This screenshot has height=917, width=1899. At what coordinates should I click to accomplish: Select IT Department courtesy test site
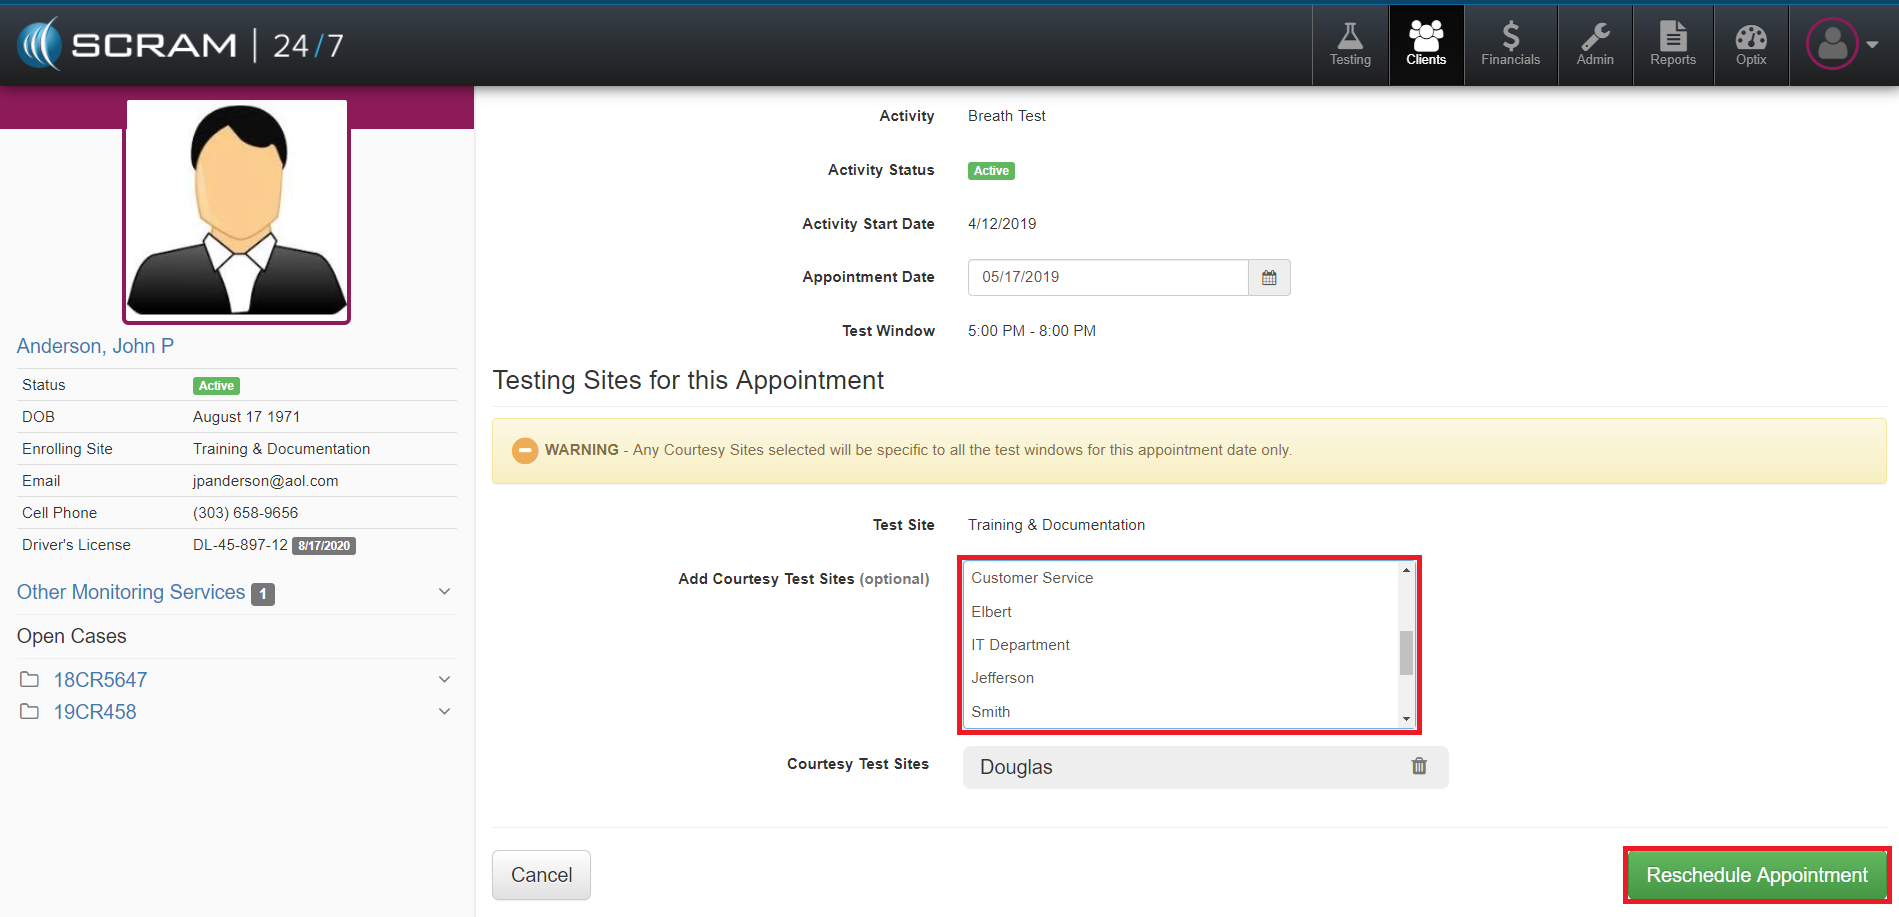1020,645
